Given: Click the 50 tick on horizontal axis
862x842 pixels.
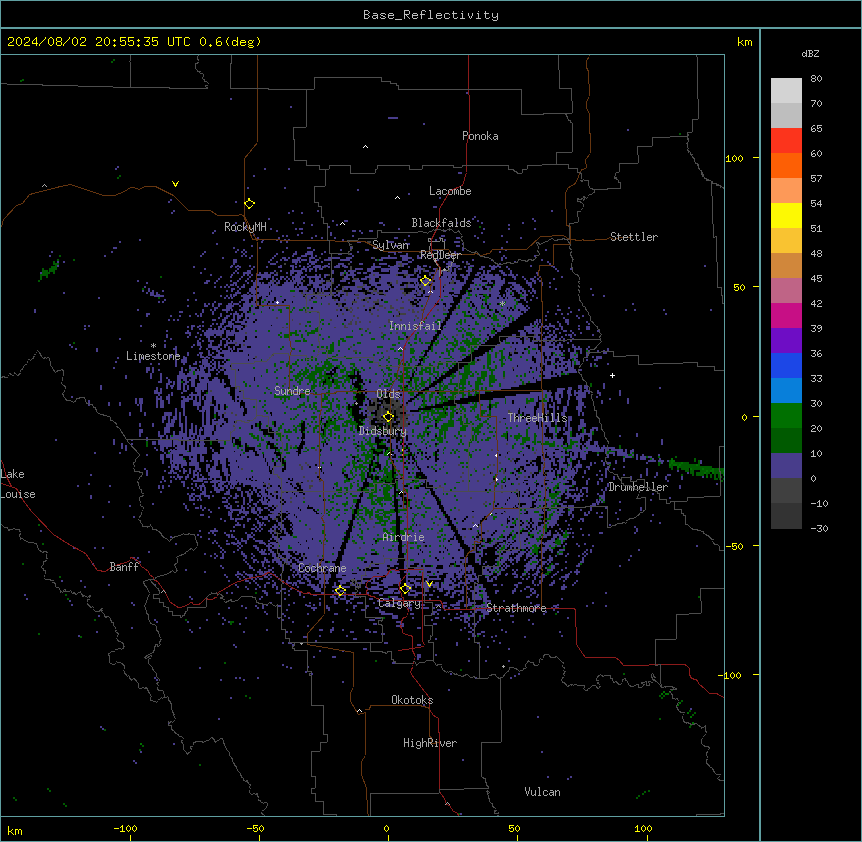Looking at the screenshot, I should click(514, 828).
